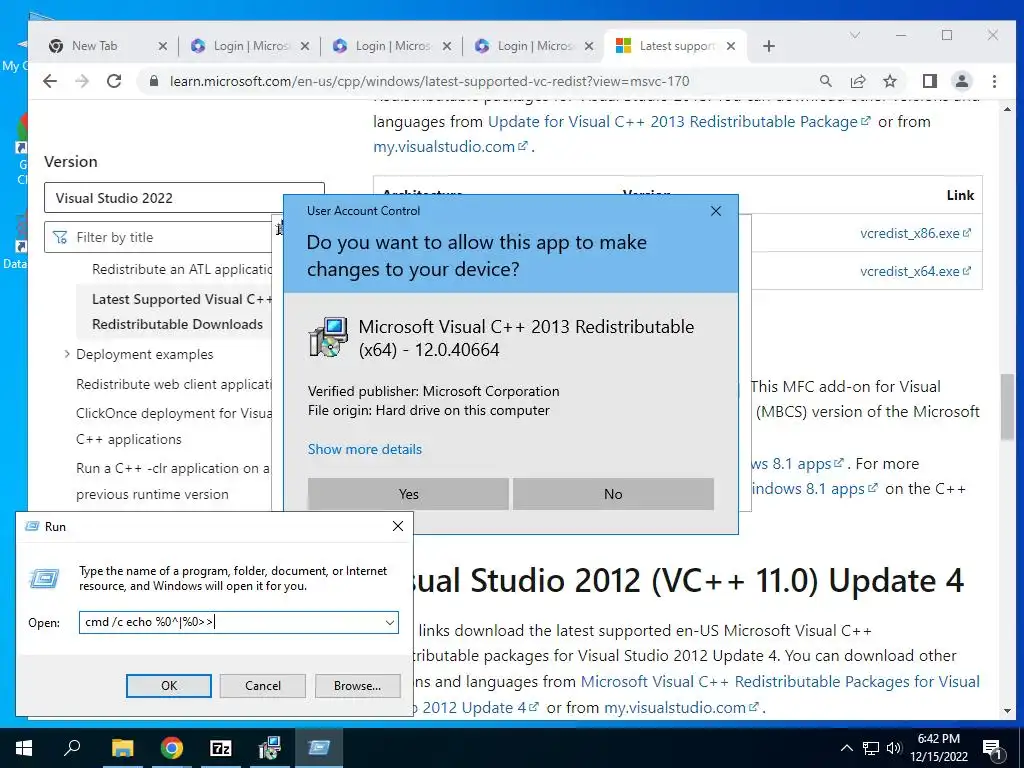
Task: Open Redistribute an ATL application article
Action: click(x=182, y=269)
